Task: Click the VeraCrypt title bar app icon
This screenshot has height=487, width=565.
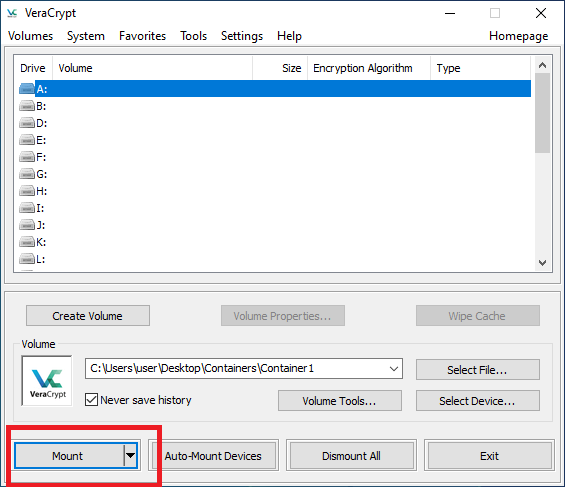Action: [x=12, y=13]
